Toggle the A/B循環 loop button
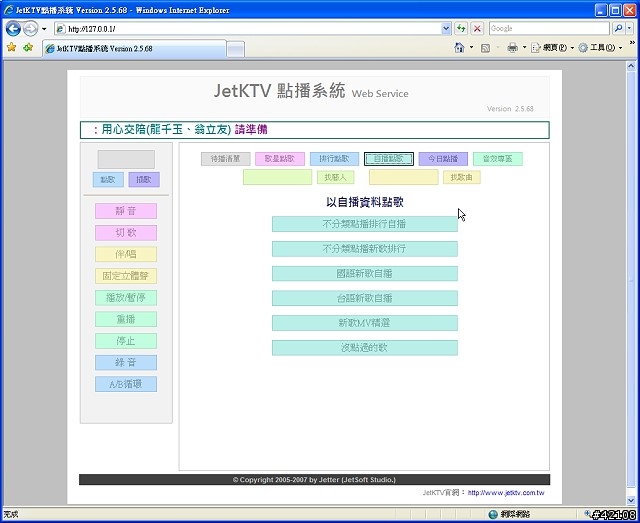The image size is (640, 523). click(x=126, y=384)
